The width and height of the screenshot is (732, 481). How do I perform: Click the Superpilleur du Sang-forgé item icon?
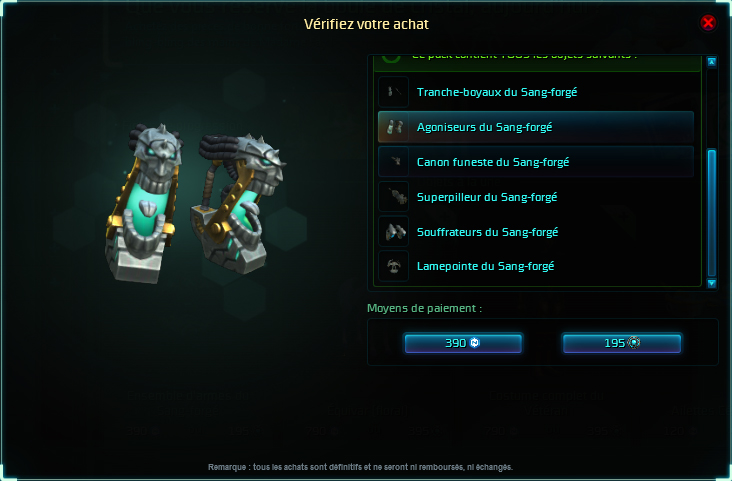pos(394,197)
